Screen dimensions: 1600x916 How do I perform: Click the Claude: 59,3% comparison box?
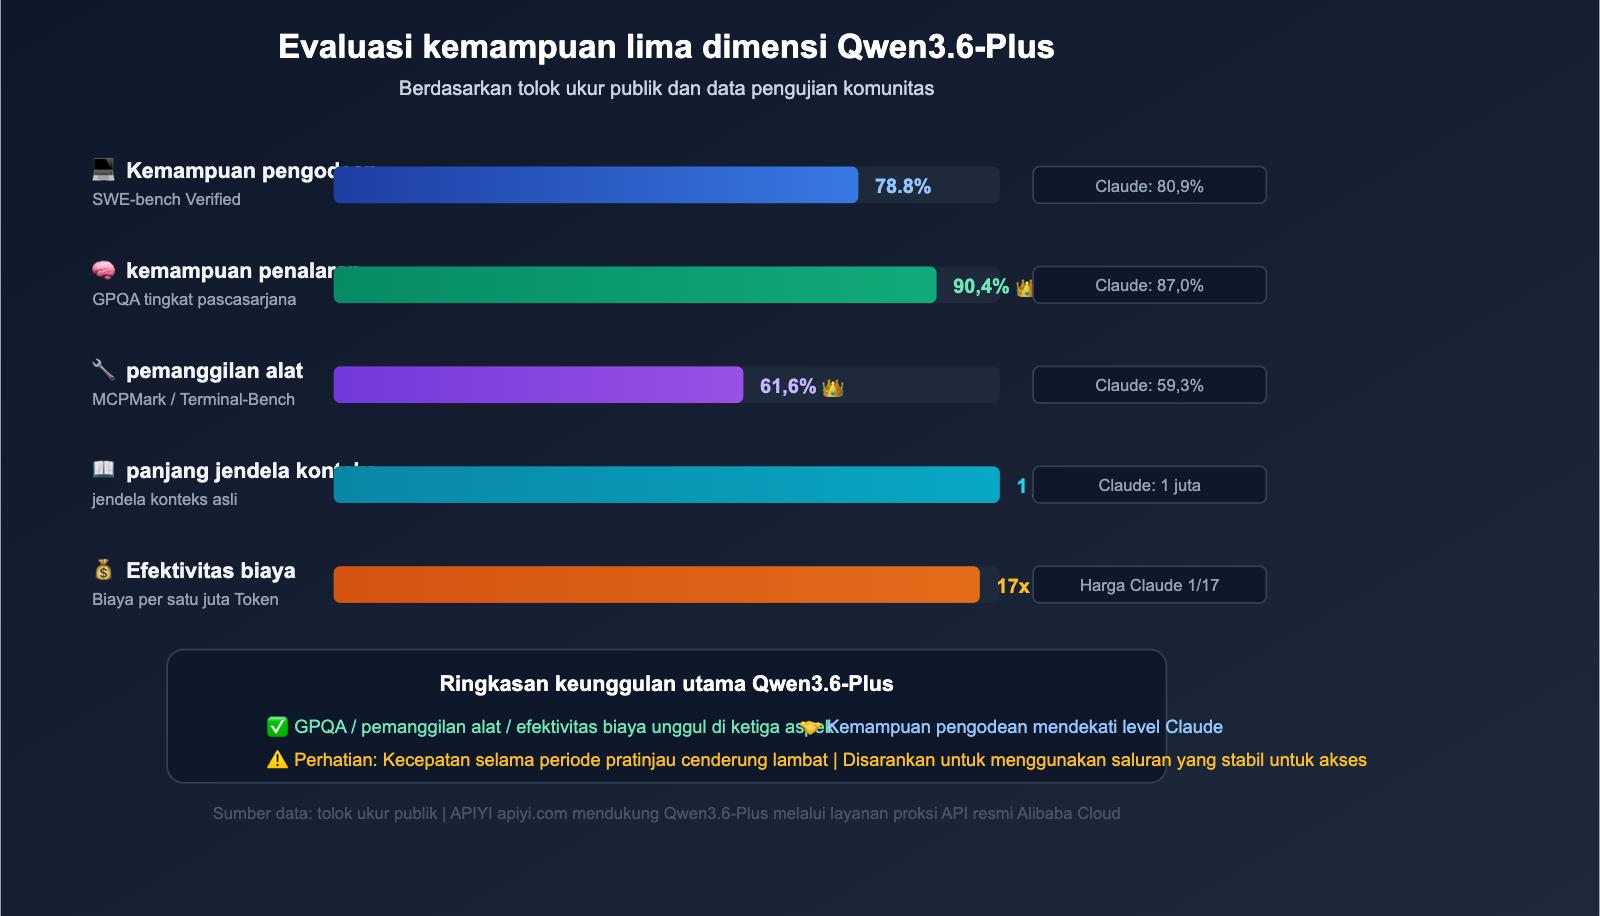click(1149, 385)
